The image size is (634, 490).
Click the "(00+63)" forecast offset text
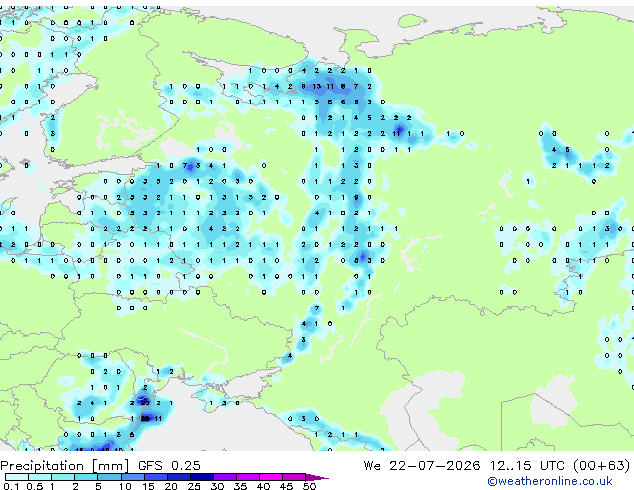click(602, 466)
